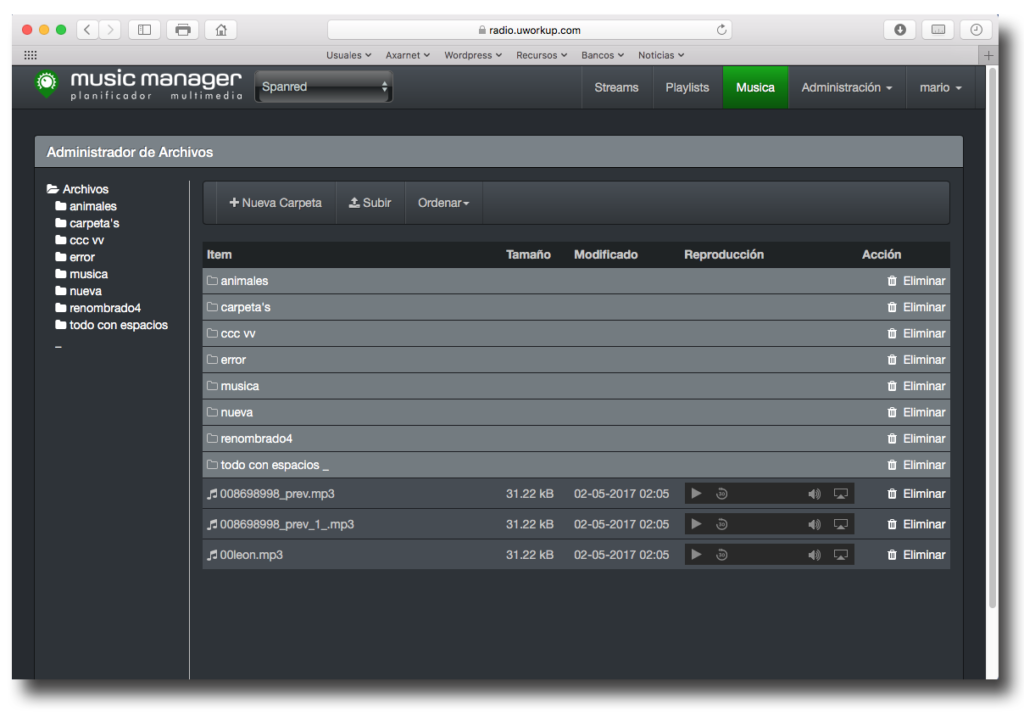Click the Nueva Carpeta button

click(276, 203)
